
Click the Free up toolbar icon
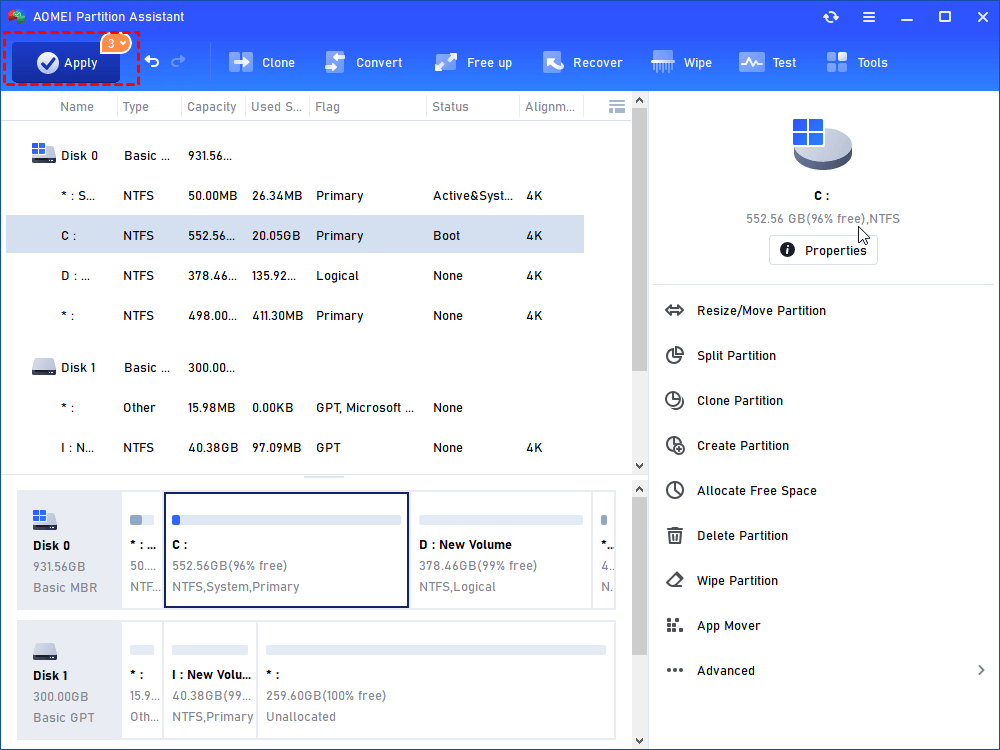(x=473, y=62)
